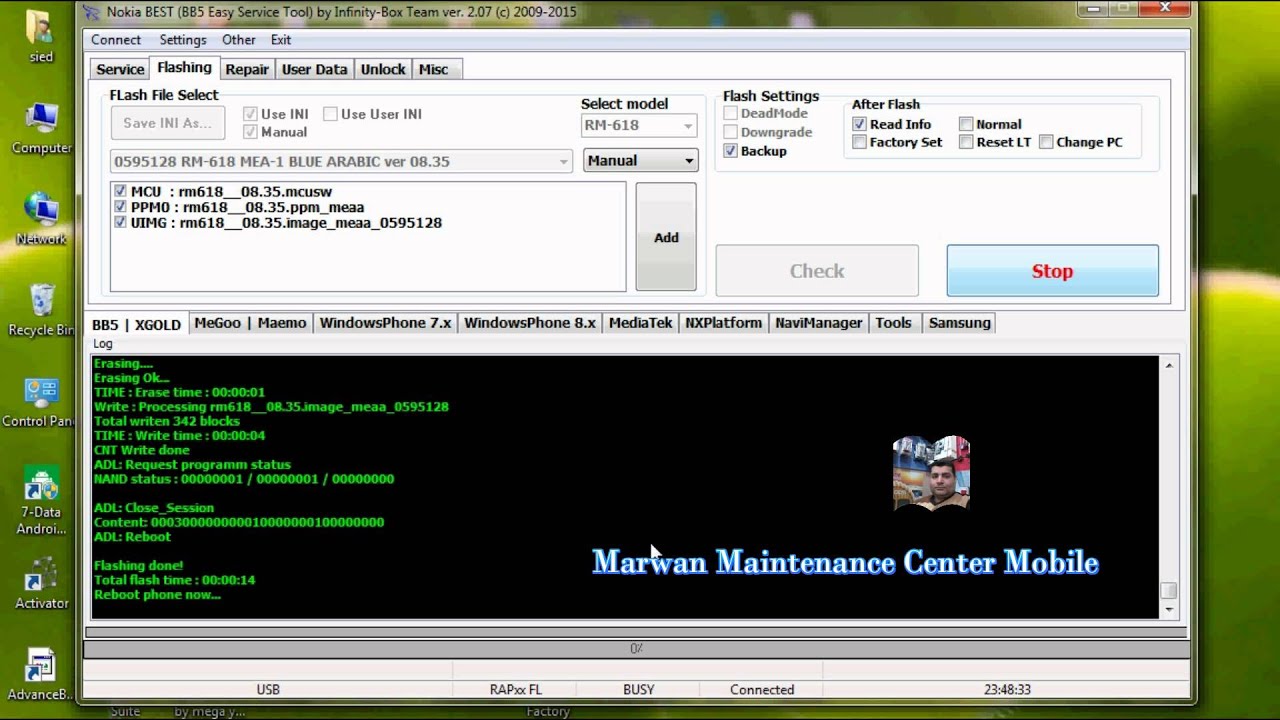1280x720 pixels.
Task: Toggle the Downgrade flash setting
Action: 731,132
